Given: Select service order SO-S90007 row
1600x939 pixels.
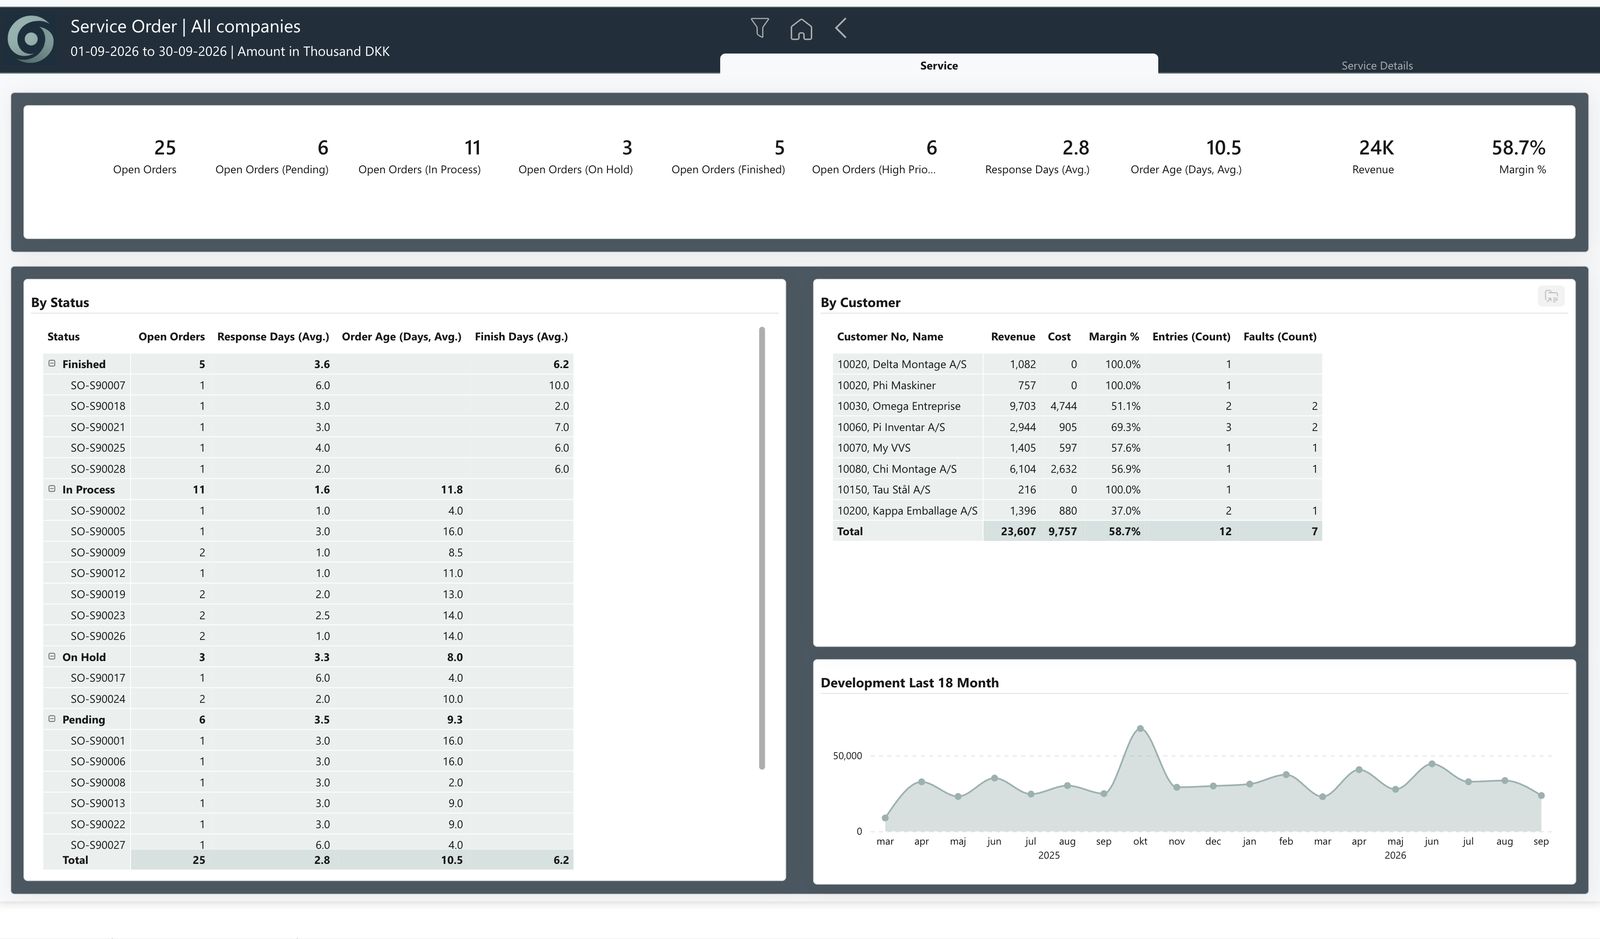Looking at the screenshot, I should click(x=308, y=385).
